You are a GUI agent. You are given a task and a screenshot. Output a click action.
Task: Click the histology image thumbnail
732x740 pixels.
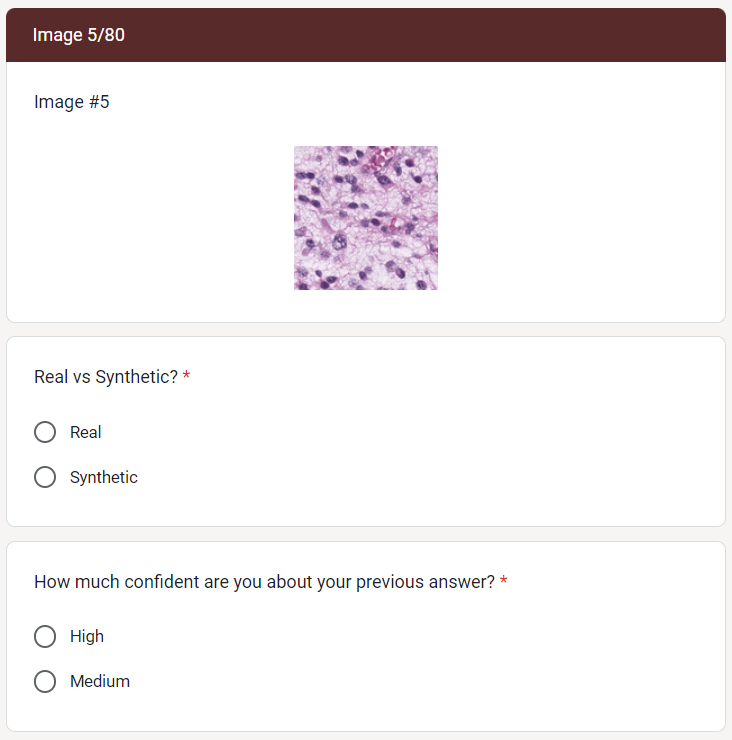[x=366, y=218]
